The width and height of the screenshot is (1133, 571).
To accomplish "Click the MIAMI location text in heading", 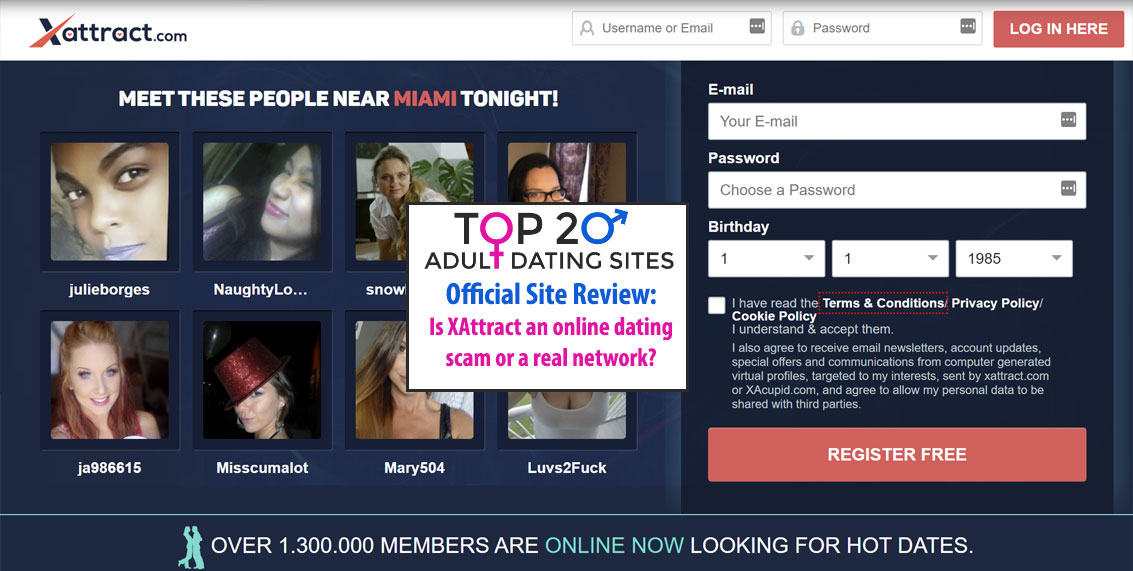I will 425,98.
